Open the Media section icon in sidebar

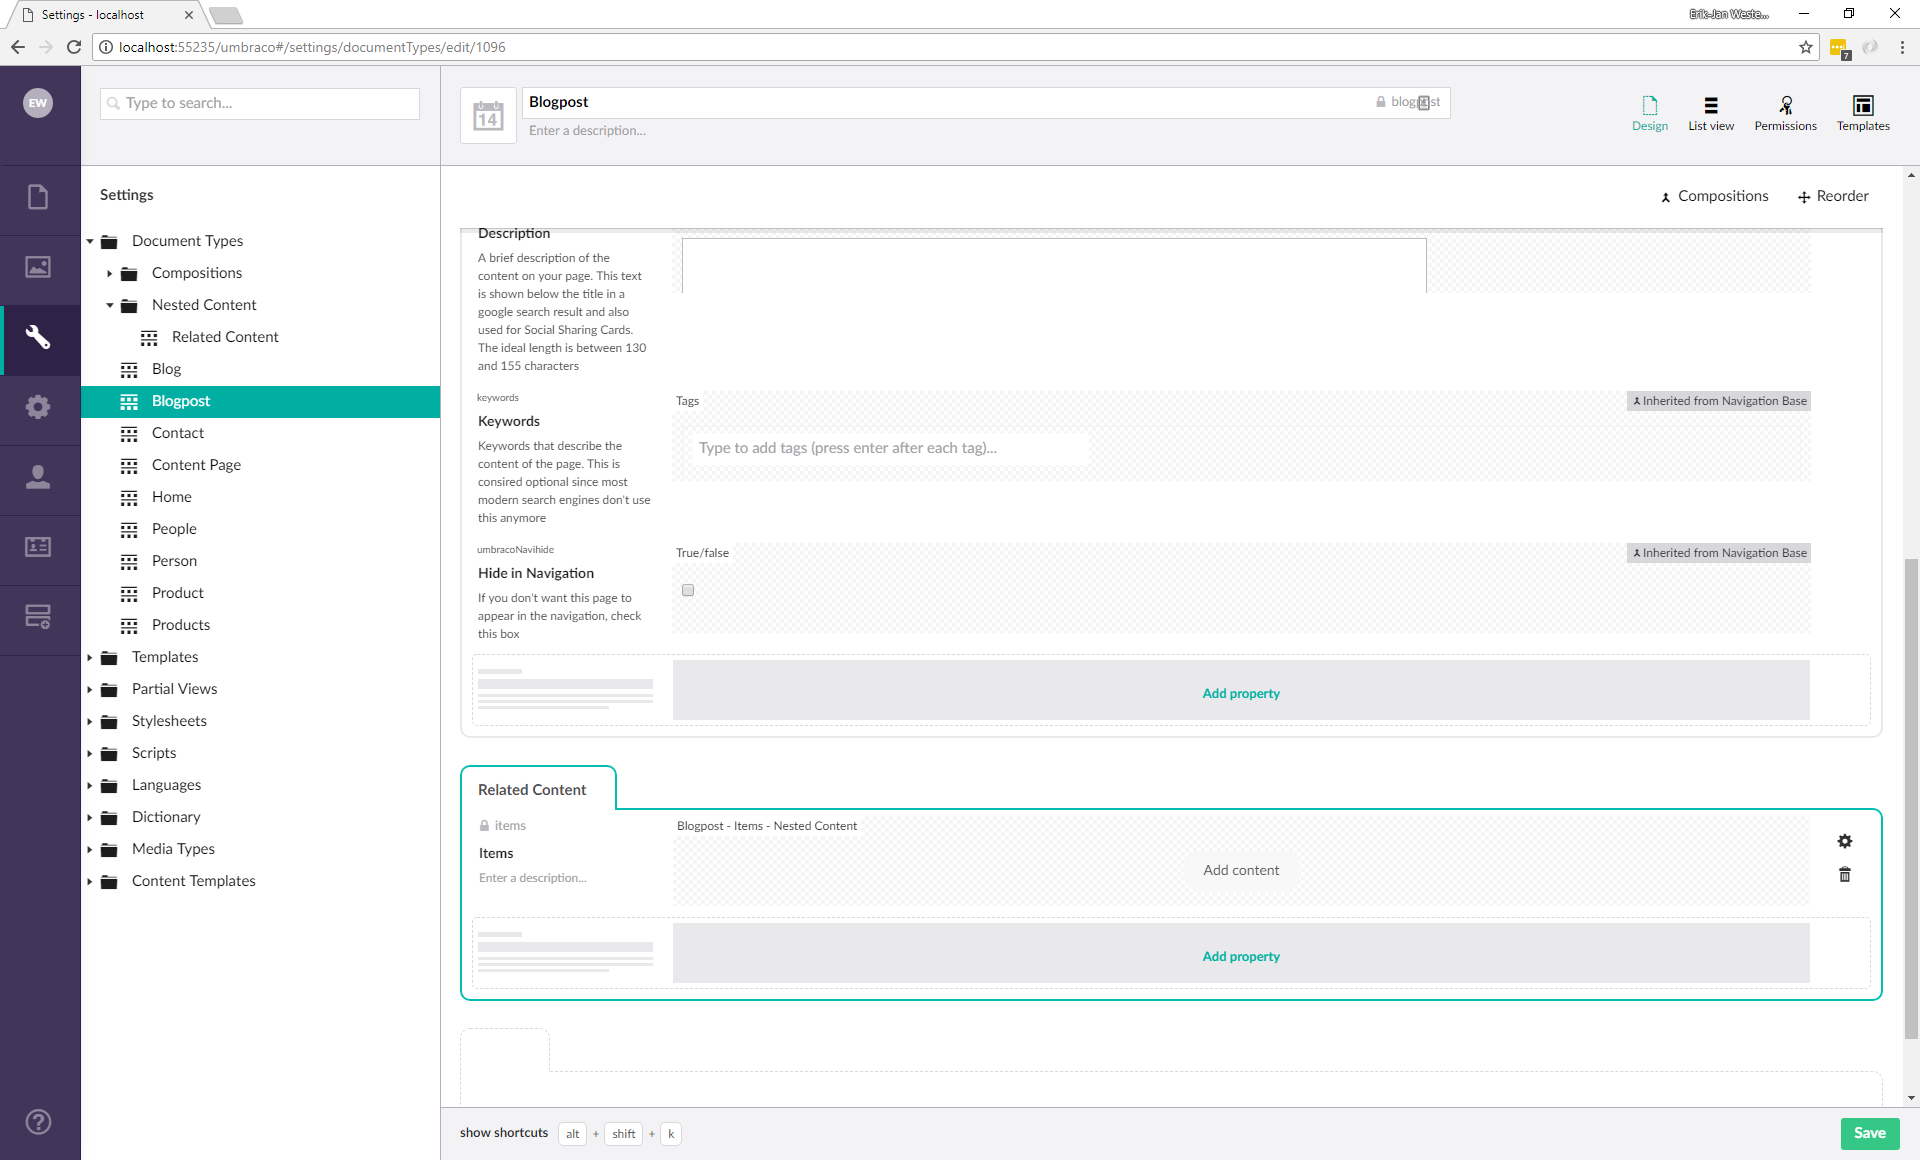coord(38,267)
